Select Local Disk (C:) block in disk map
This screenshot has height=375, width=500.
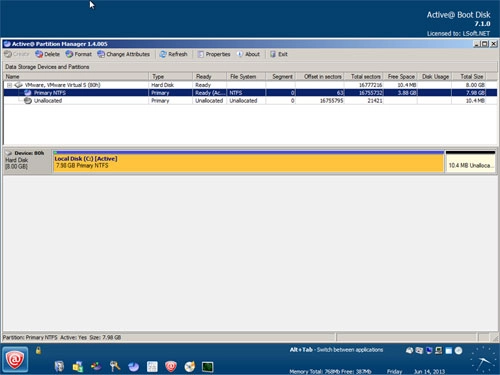coord(249,162)
